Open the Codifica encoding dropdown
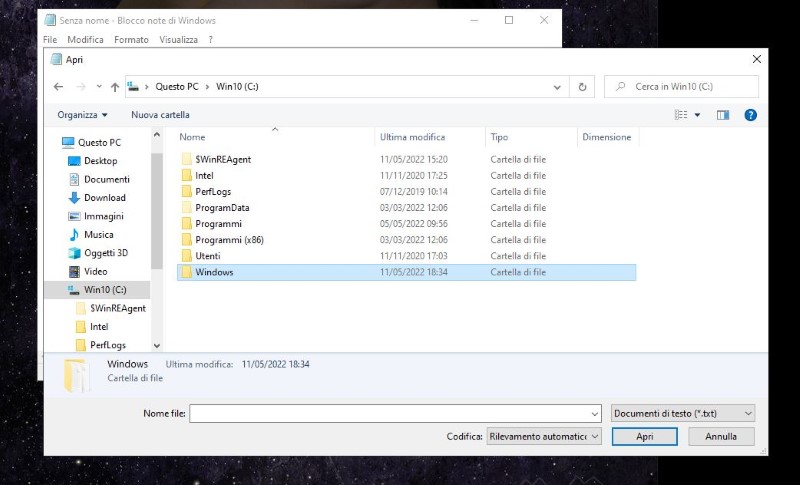The width and height of the screenshot is (800, 485). [x=543, y=437]
